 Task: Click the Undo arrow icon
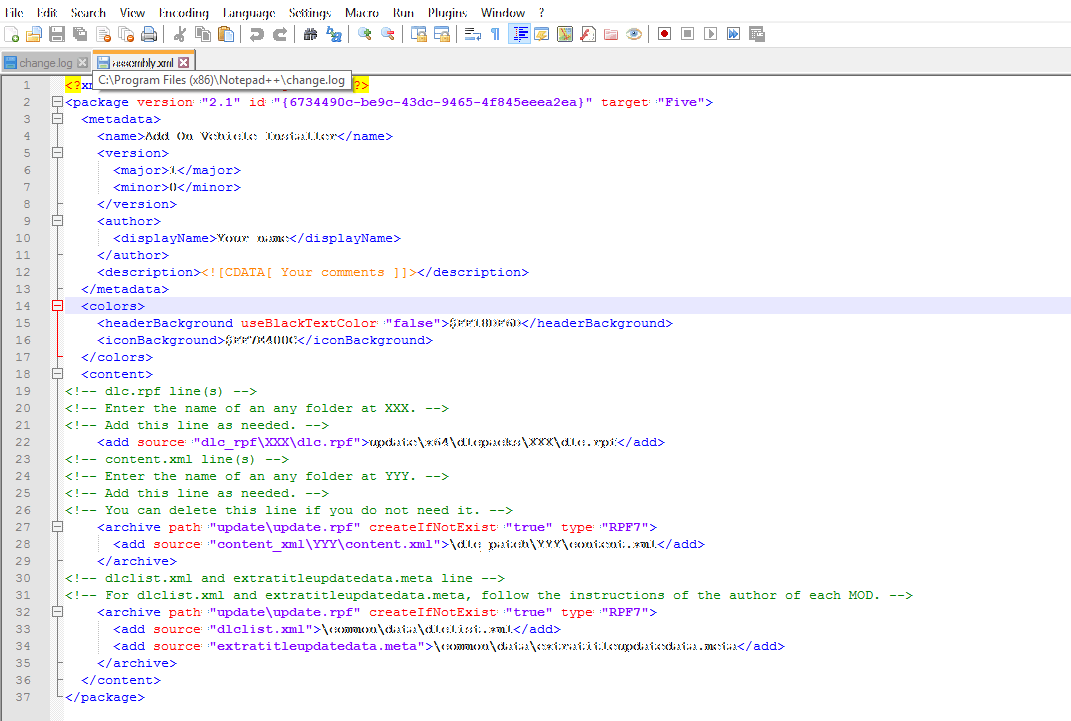click(x=257, y=34)
